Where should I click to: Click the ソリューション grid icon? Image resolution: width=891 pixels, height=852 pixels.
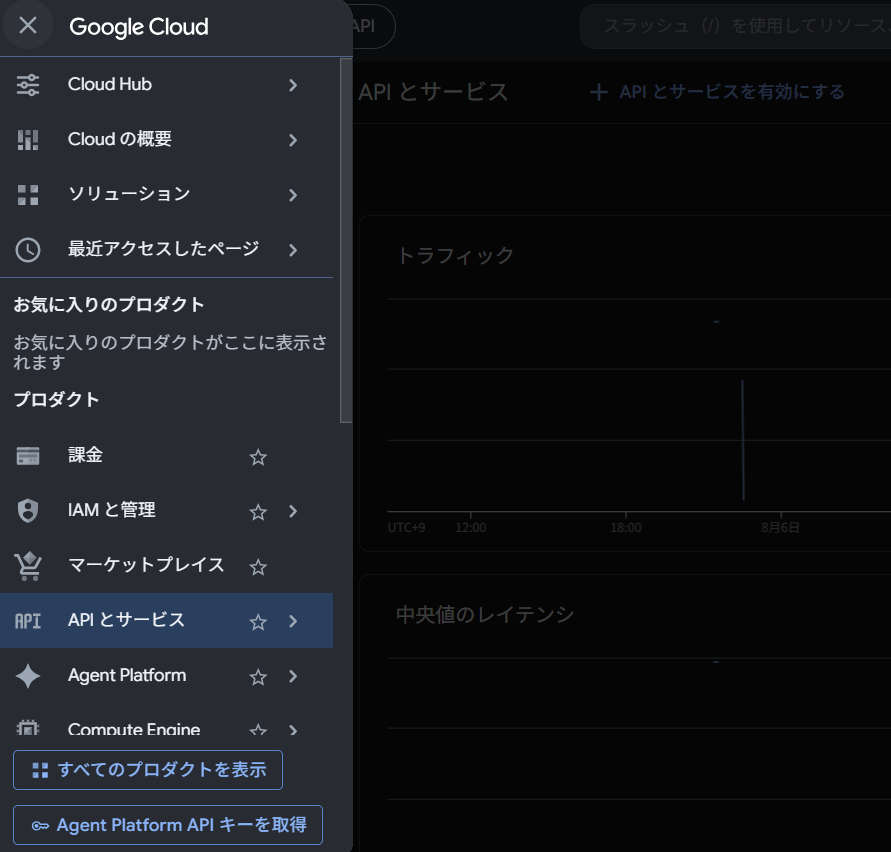click(28, 195)
